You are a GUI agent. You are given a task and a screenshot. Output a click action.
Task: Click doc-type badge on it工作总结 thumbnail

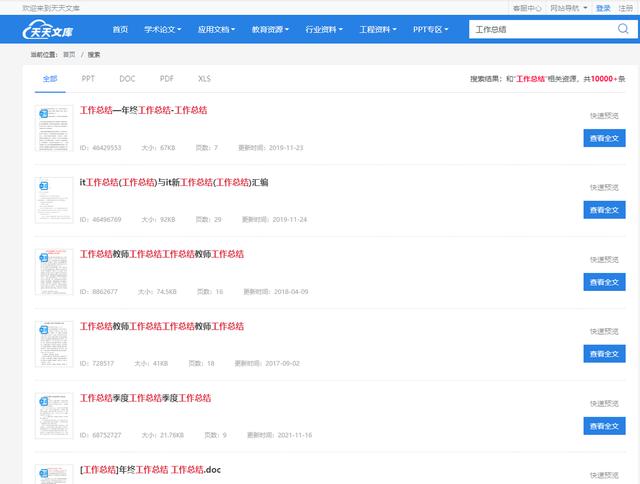pyautogui.click(x=44, y=186)
